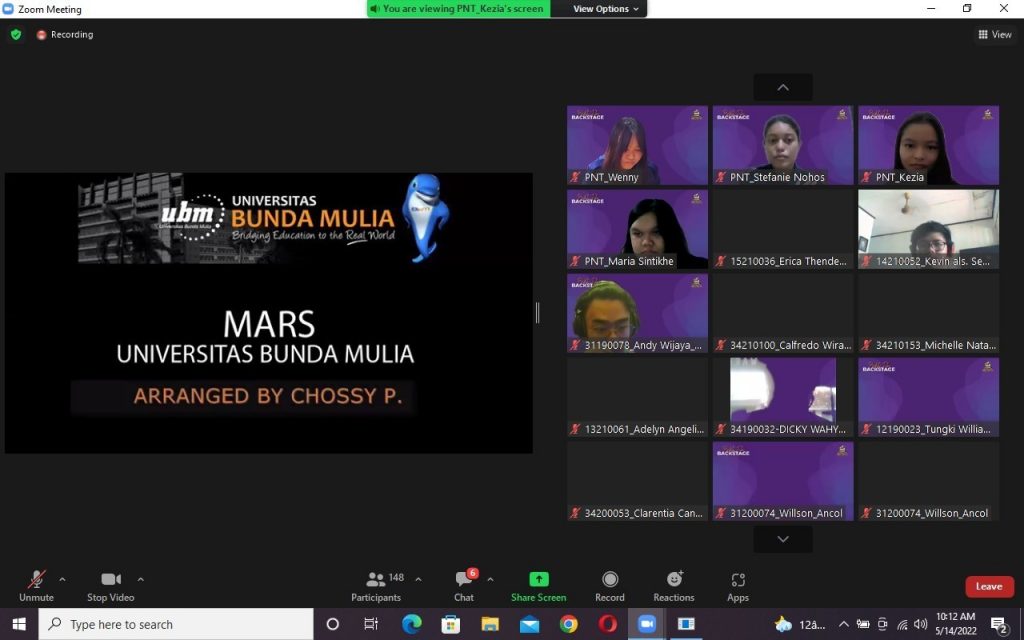Open the notification center icon
Image resolution: width=1024 pixels, height=640 pixels.
[999, 625]
